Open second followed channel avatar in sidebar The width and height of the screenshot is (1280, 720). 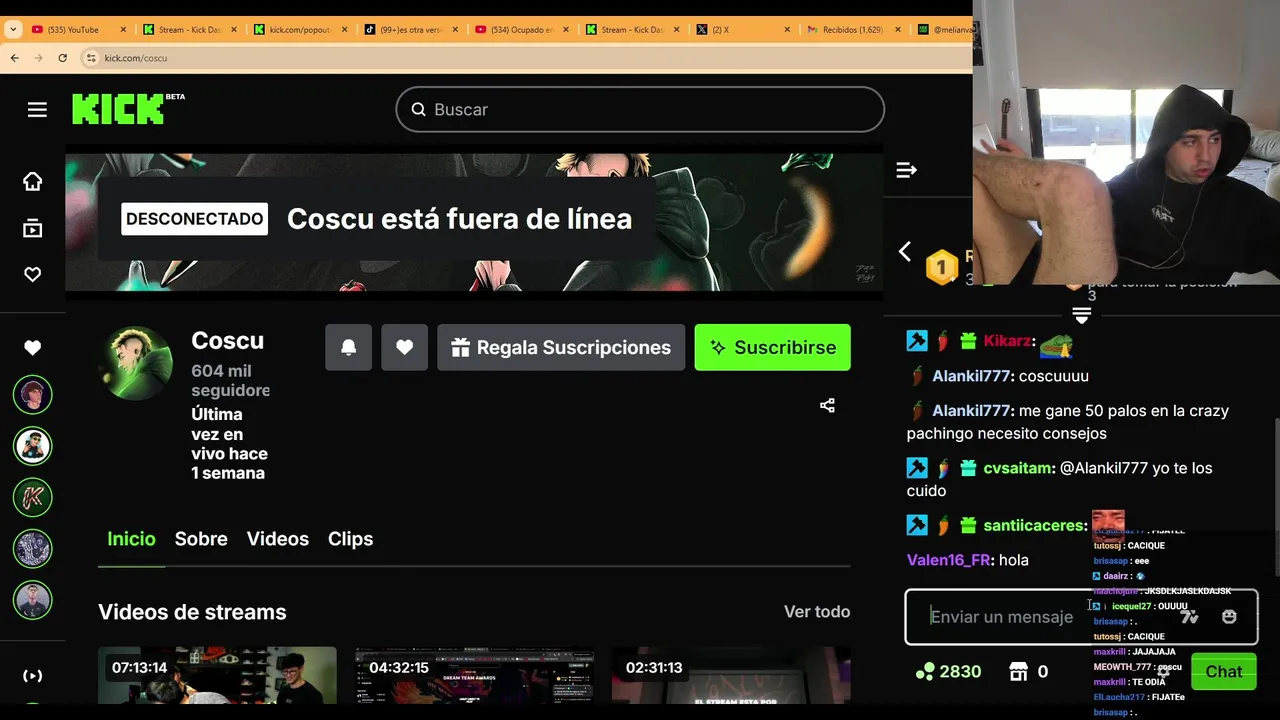[32, 446]
